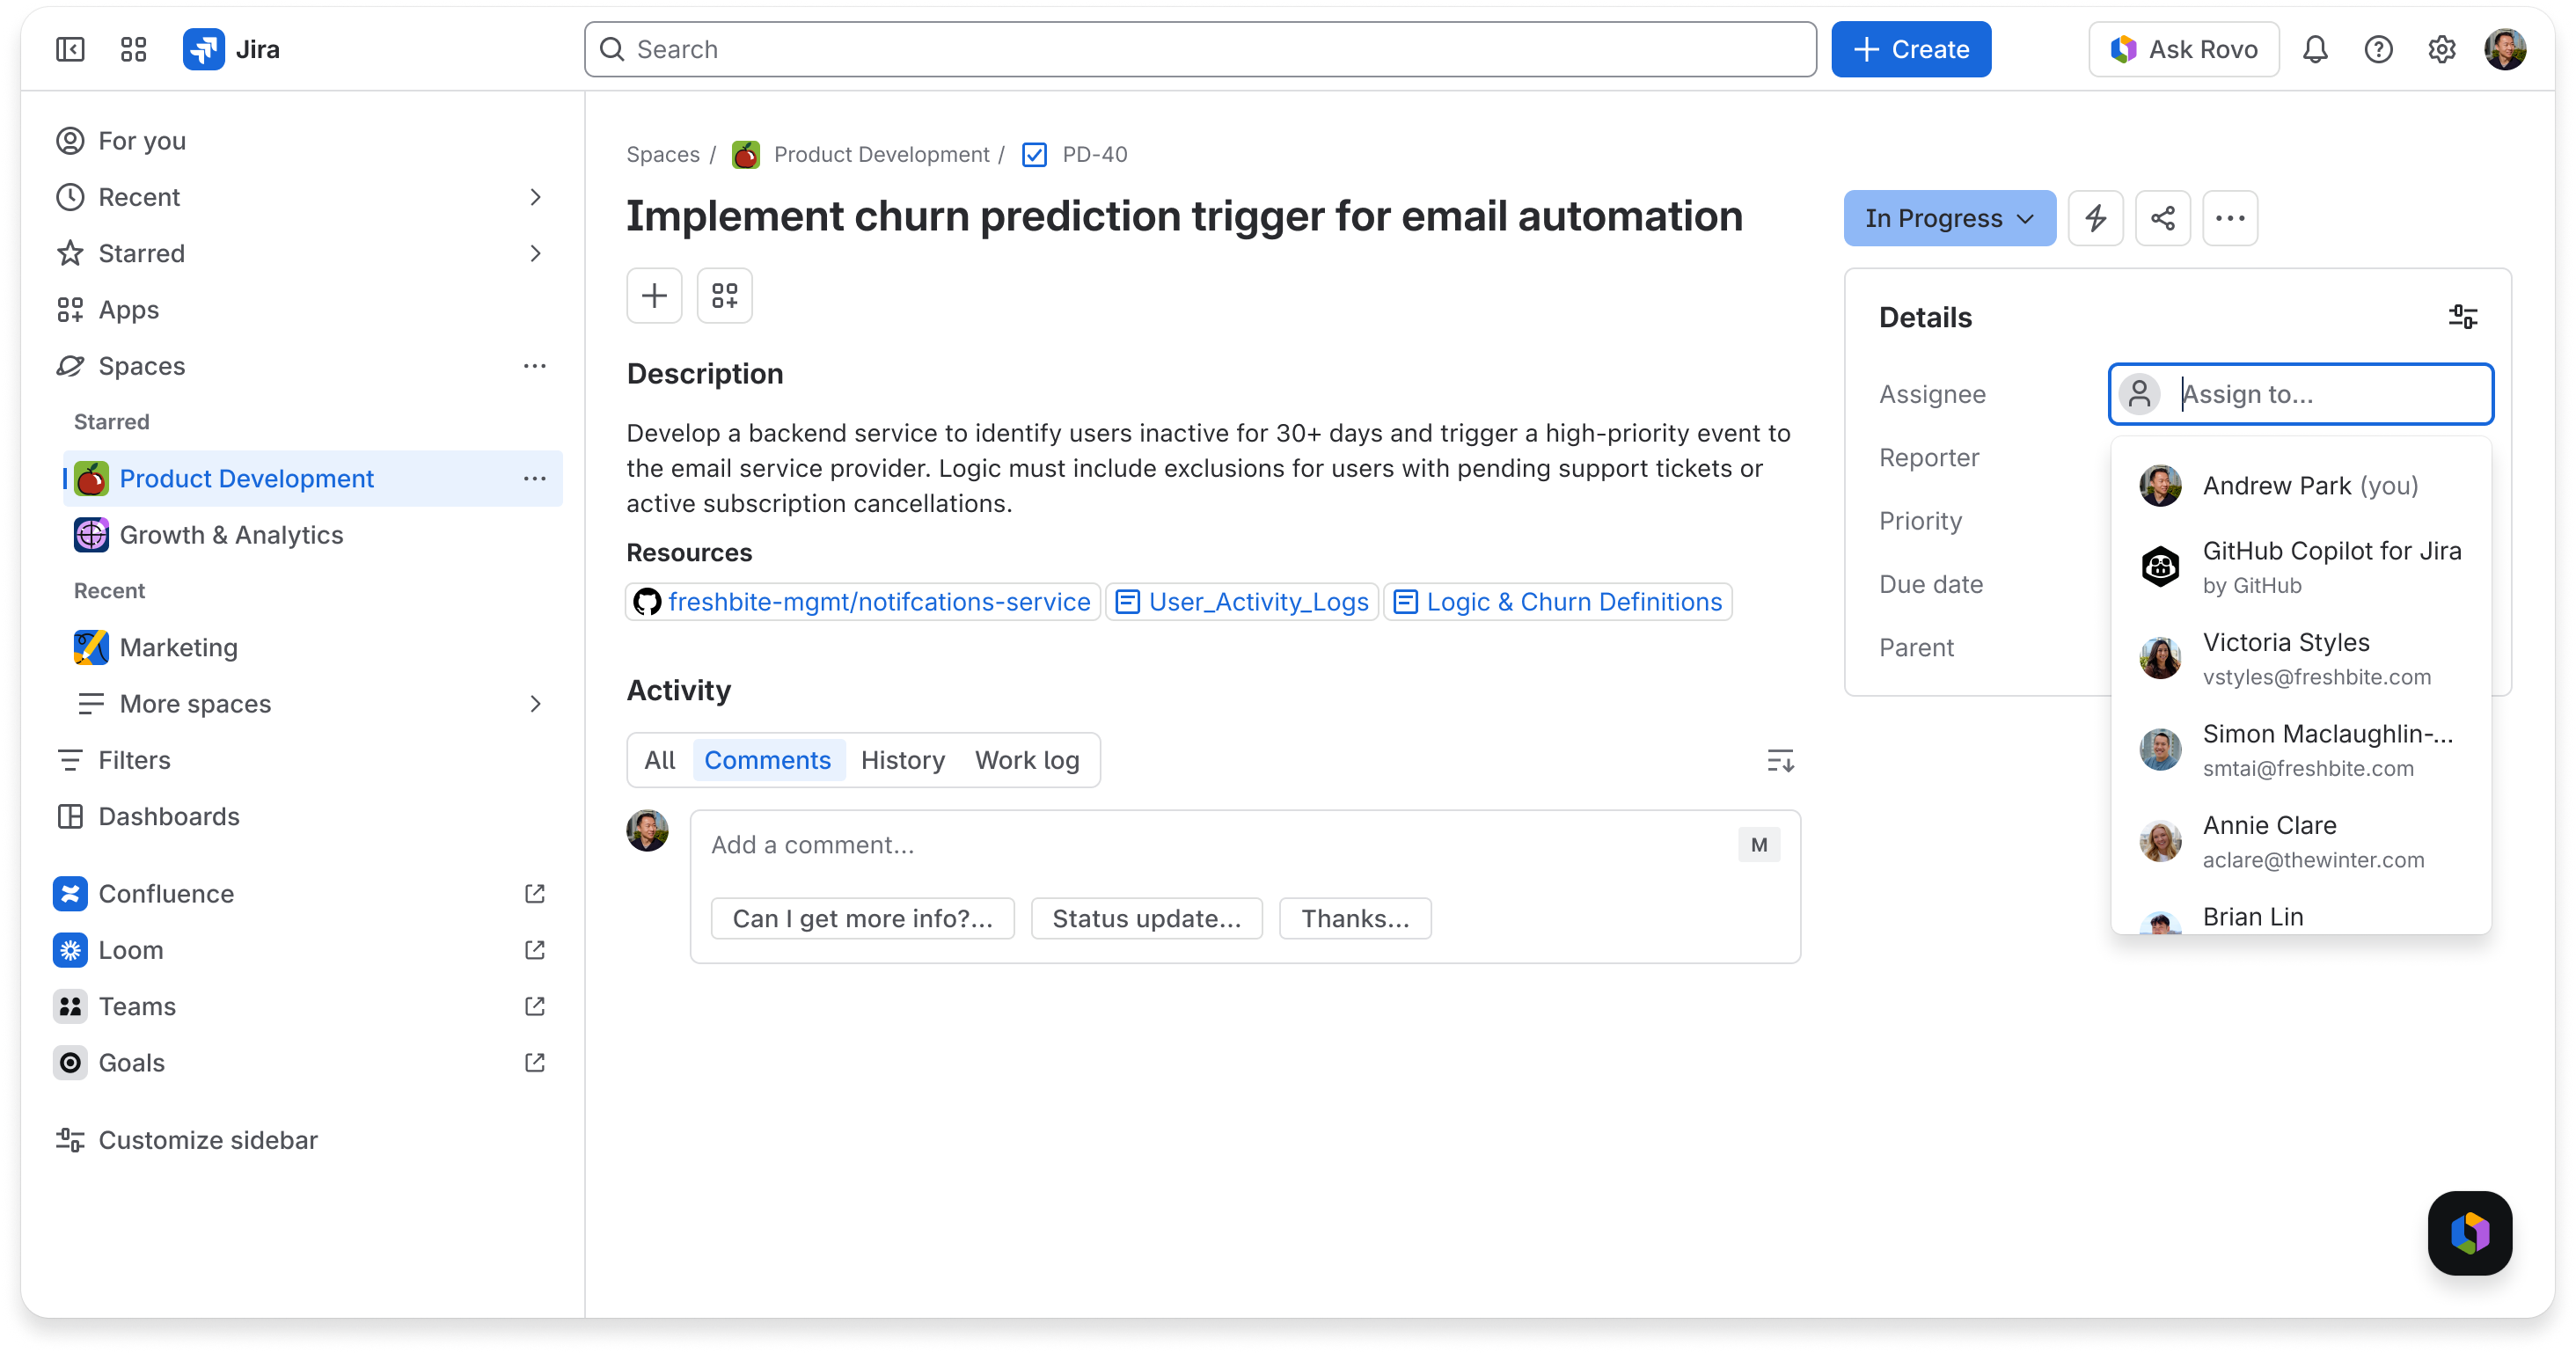Switch to the Work log tab
2576x1353 pixels.
(1027, 760)
